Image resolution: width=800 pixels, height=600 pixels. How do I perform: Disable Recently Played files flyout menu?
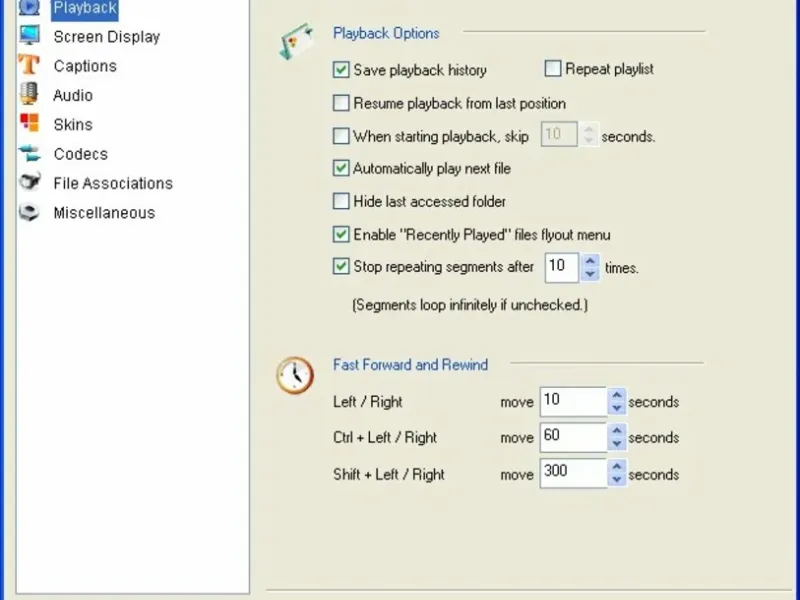coord(341,234)
